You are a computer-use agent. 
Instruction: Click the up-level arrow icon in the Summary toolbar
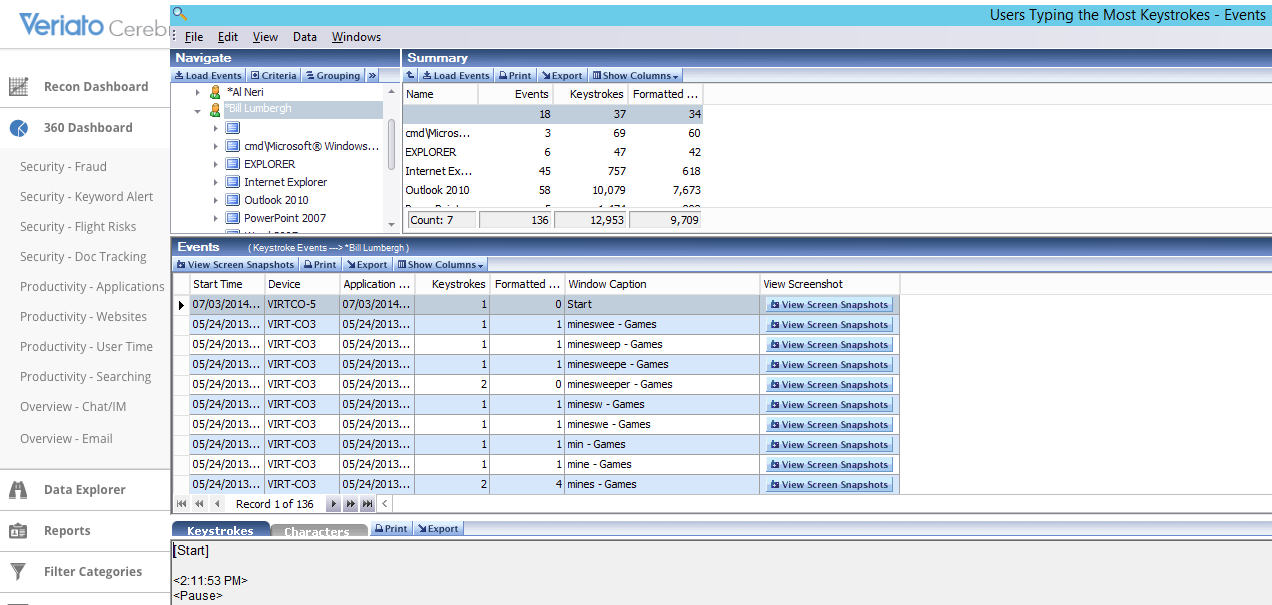(410, 76)
